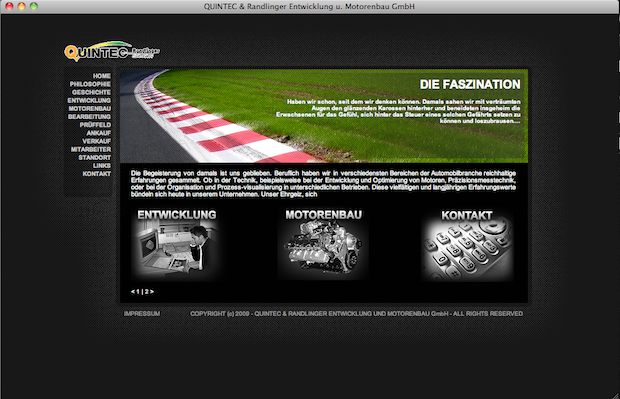Viewport: 620px width, 399px height.
Task: Select Kontakt in the sidebar menu
Action: 97,174
